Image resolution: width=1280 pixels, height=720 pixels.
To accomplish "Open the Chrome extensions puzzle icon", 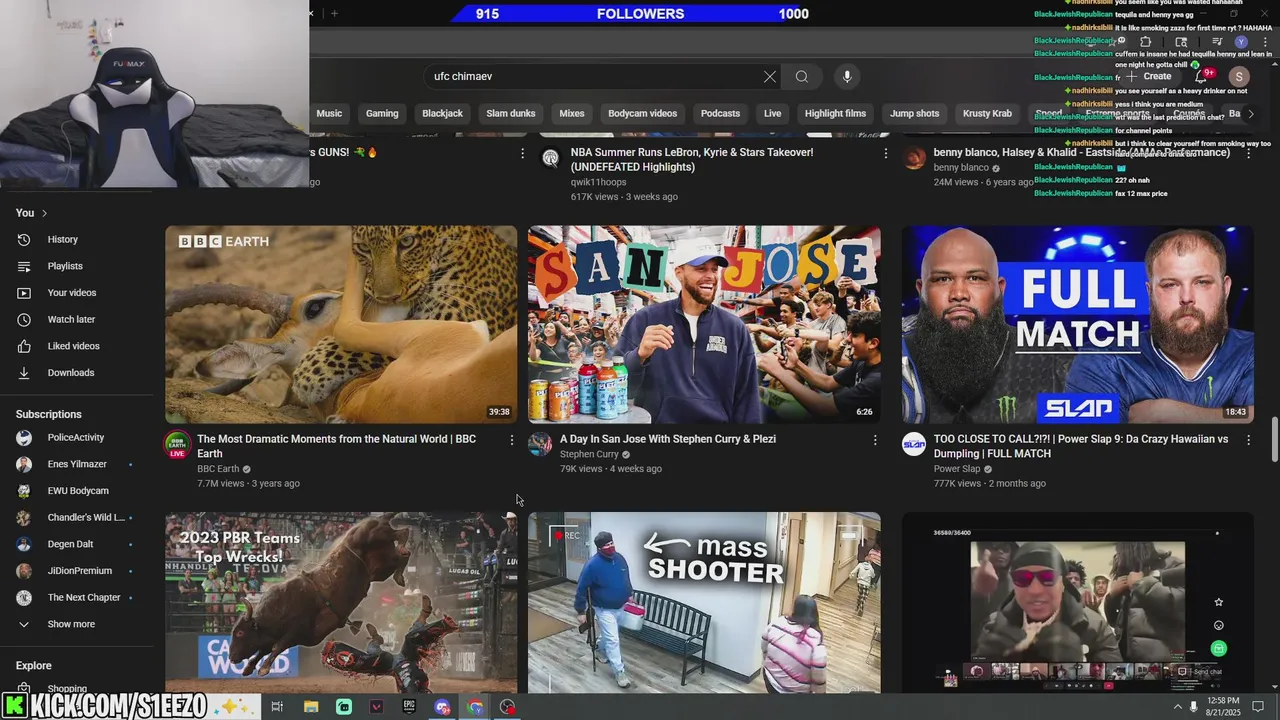I will [x=1146, y=42].
